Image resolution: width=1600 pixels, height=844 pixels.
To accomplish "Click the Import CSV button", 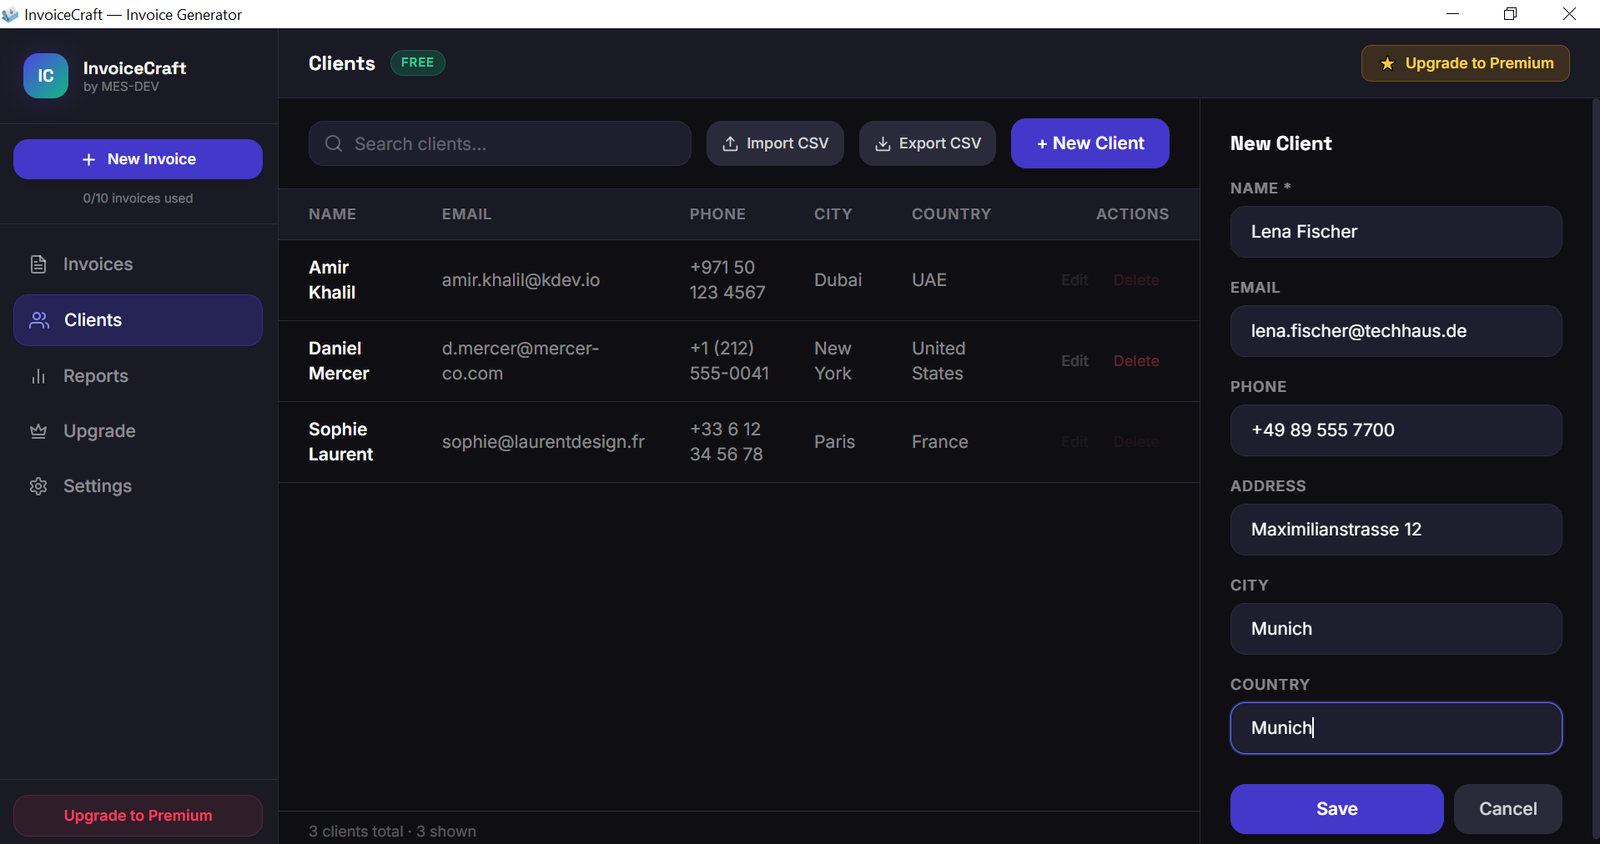I will click(x=775, y=144).
